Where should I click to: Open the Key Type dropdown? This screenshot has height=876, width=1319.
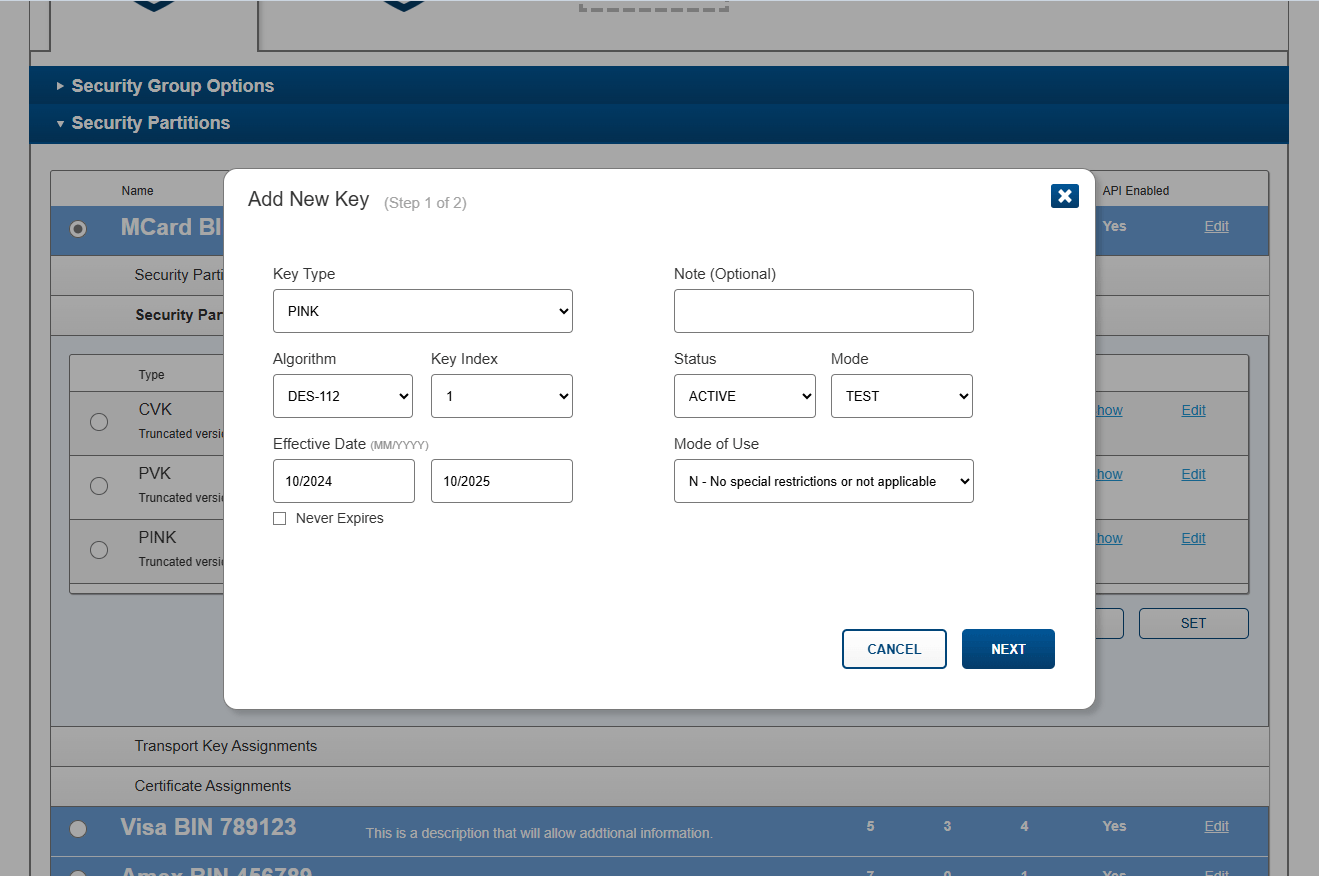(x=423, y=311)
